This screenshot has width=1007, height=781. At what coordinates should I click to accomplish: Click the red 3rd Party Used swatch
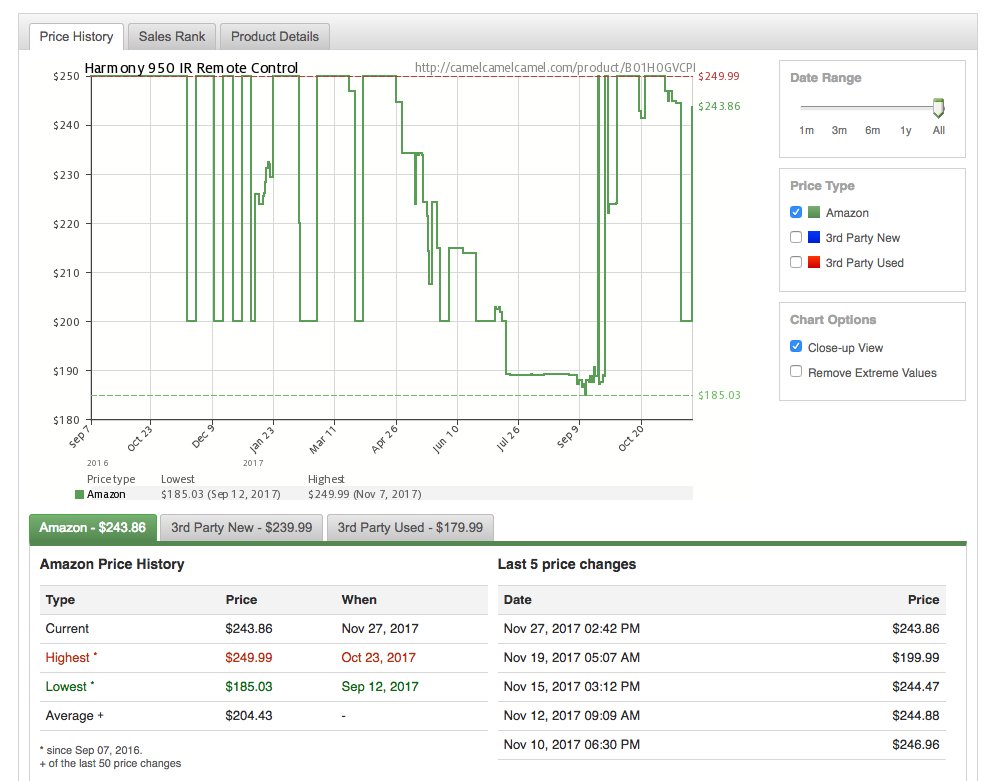[x=814, y=262]
